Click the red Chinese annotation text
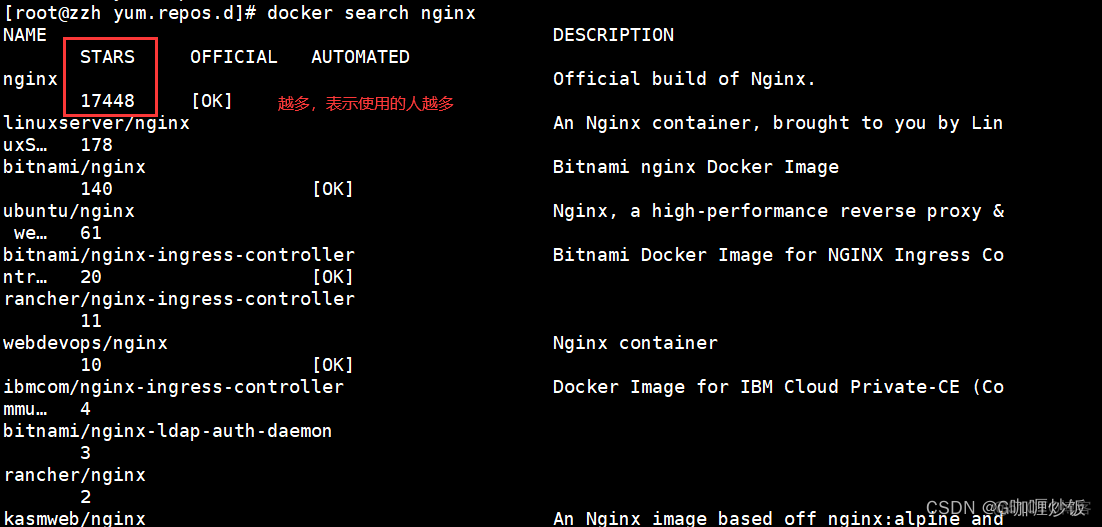The height and width of the screenshot is (527, 1102). coord(366,103)
